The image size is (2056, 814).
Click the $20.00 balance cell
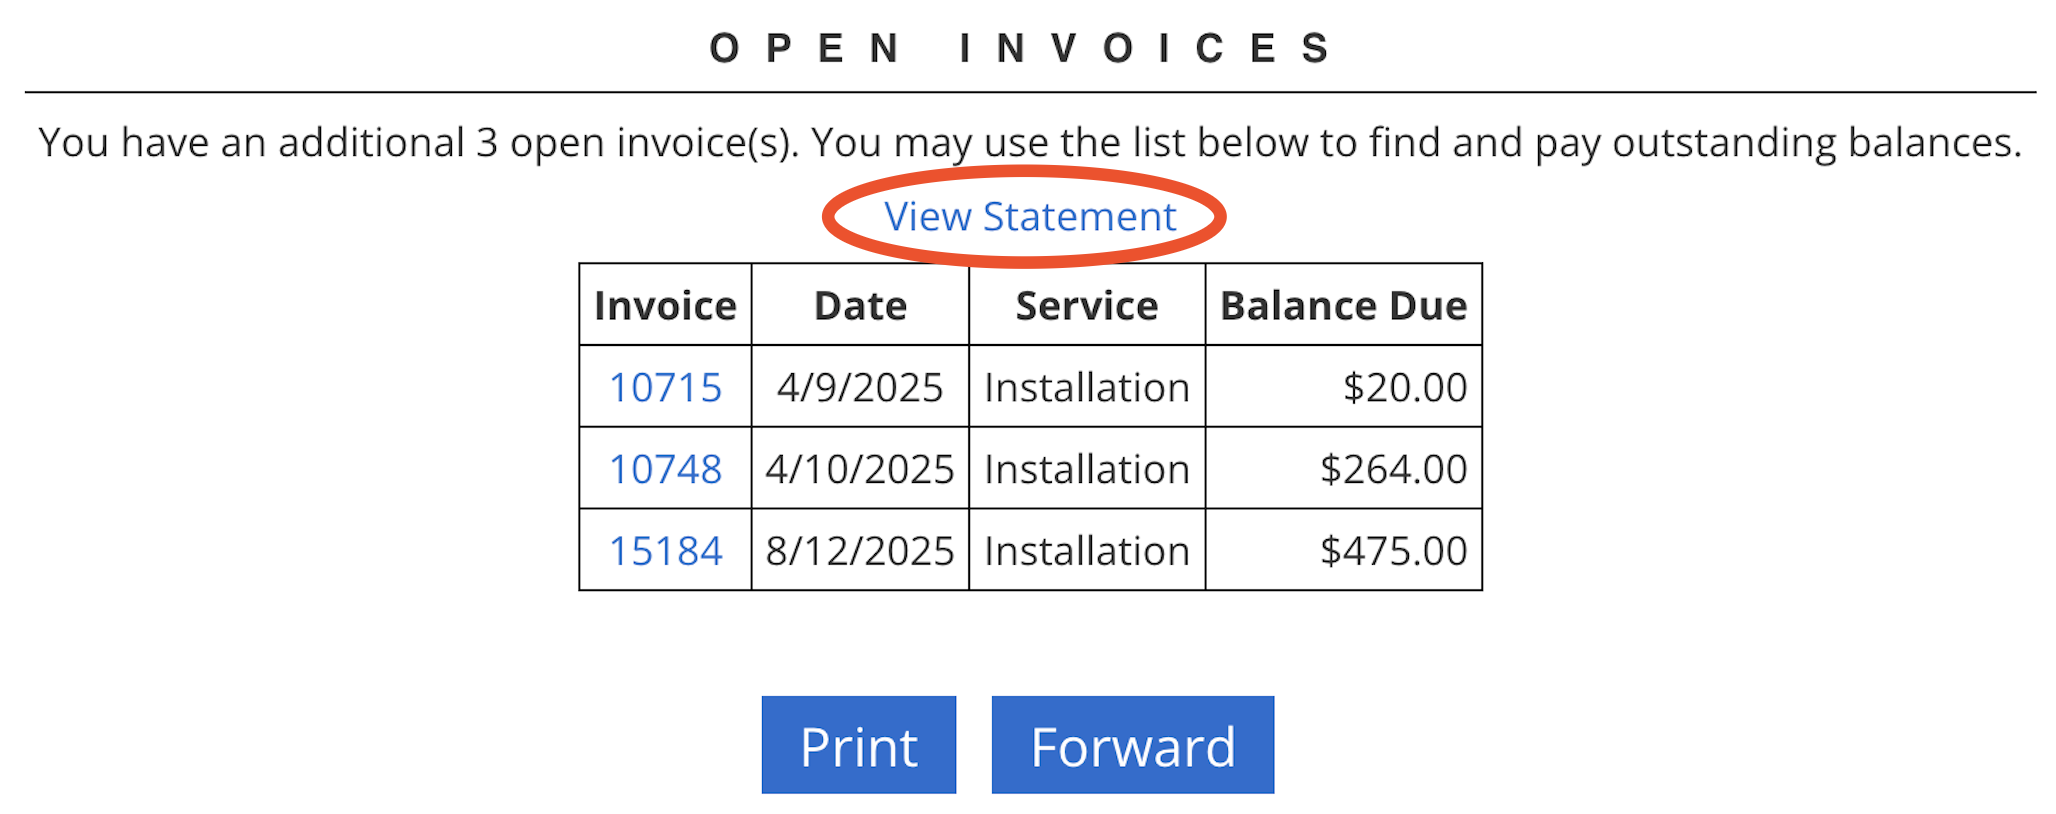click(1404, 388)
